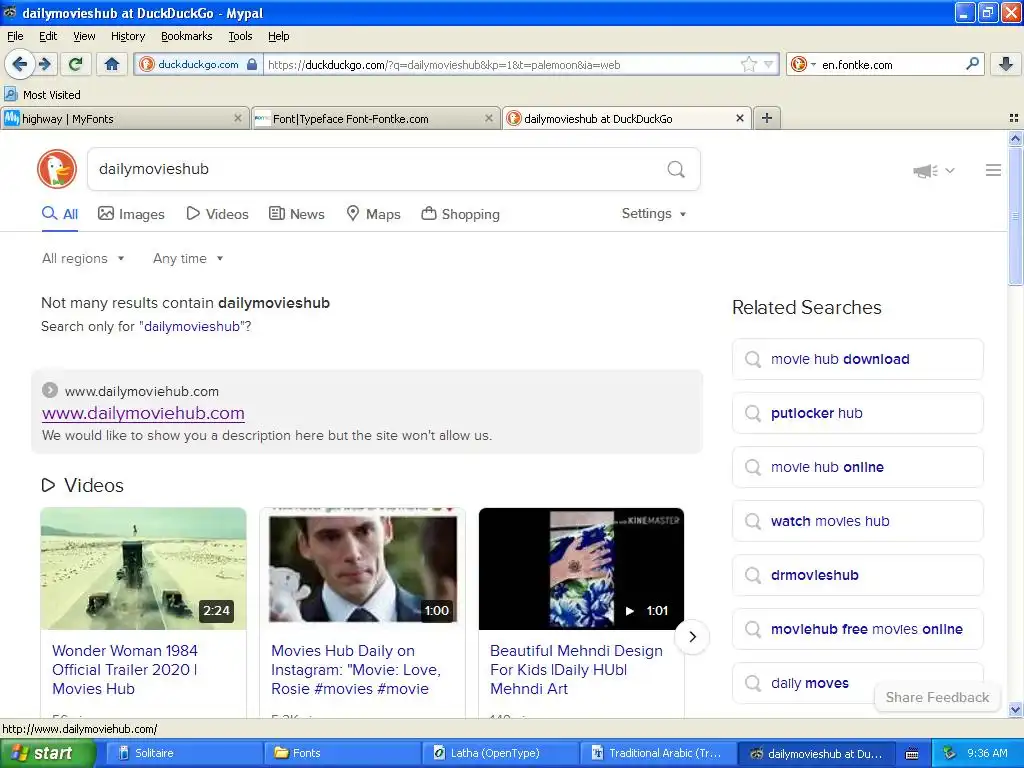Open the Wonder Woman 1984 Official Trailer title
Screen dimensions: 1024x768
(125, 669)
